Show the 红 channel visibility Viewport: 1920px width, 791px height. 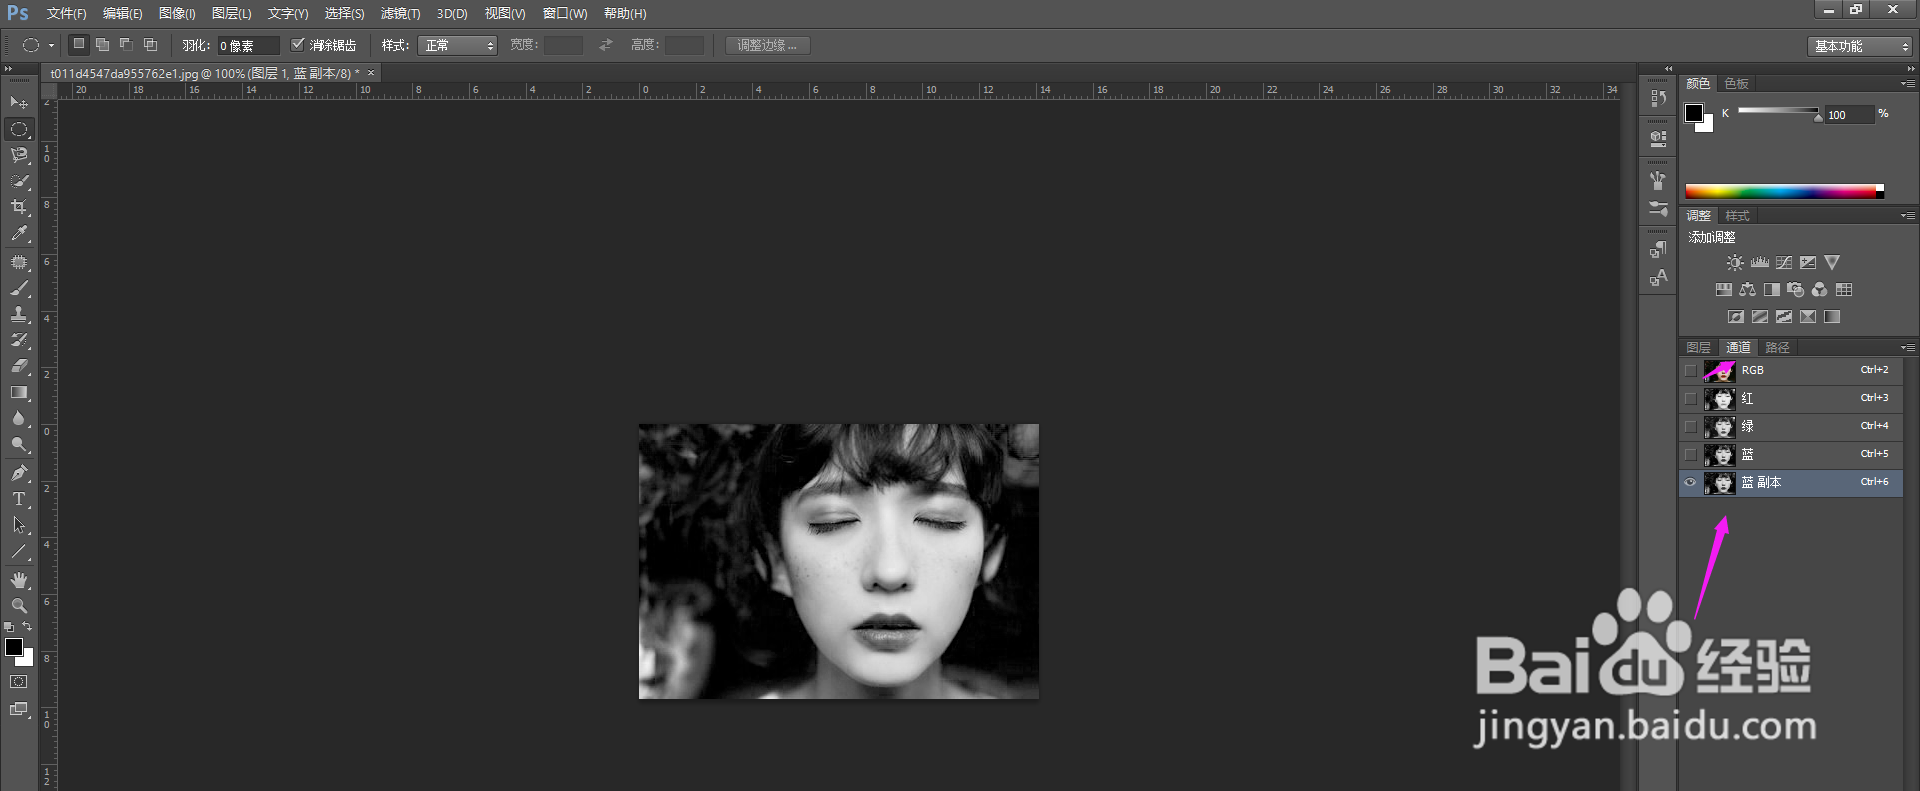[x=1690, y=398]
